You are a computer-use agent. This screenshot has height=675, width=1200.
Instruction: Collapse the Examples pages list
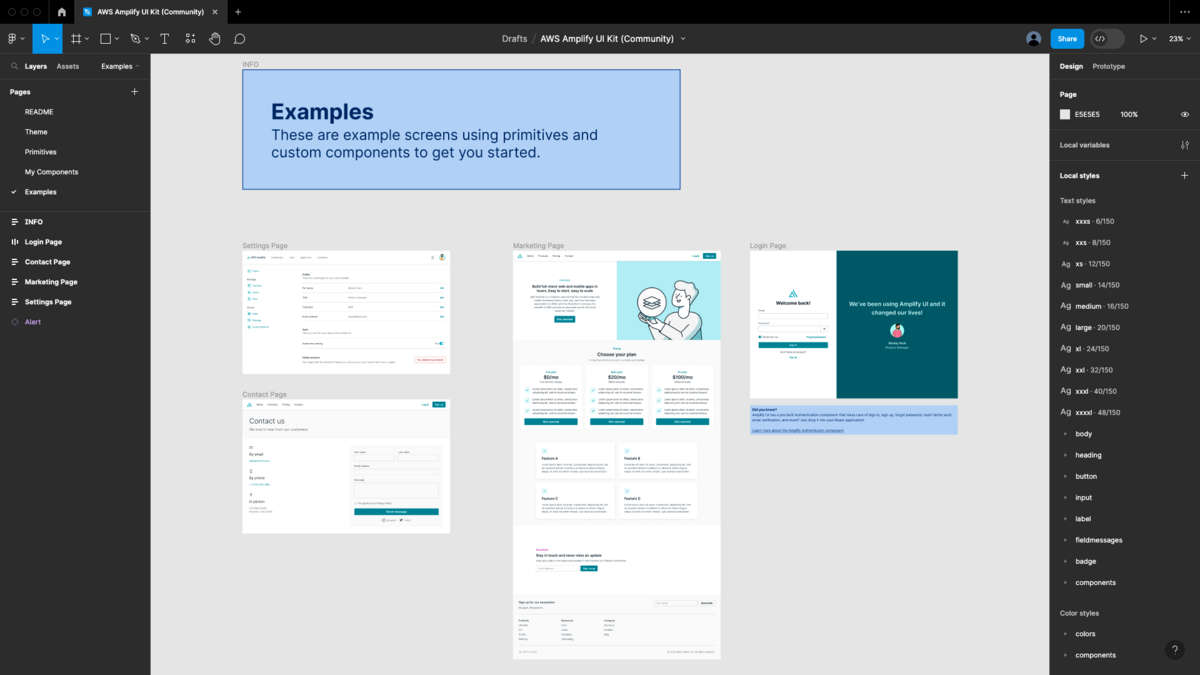(x=121, y=66)
